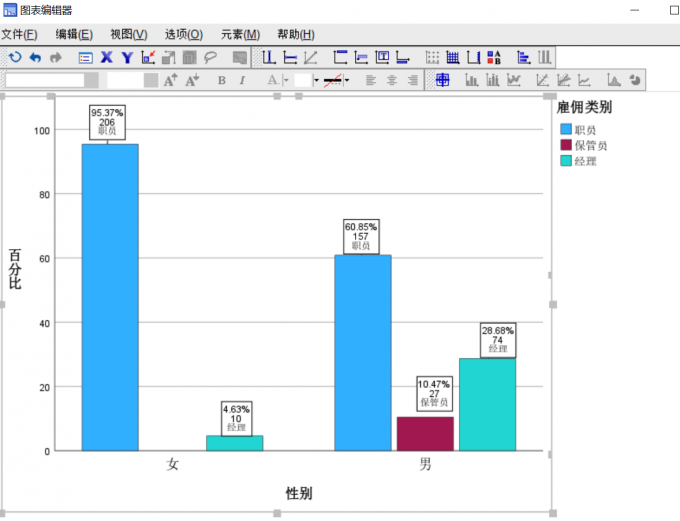This screenshot has height=521, width=680.
Task: Toggle italic text formatting
Action: coord(242,80)
